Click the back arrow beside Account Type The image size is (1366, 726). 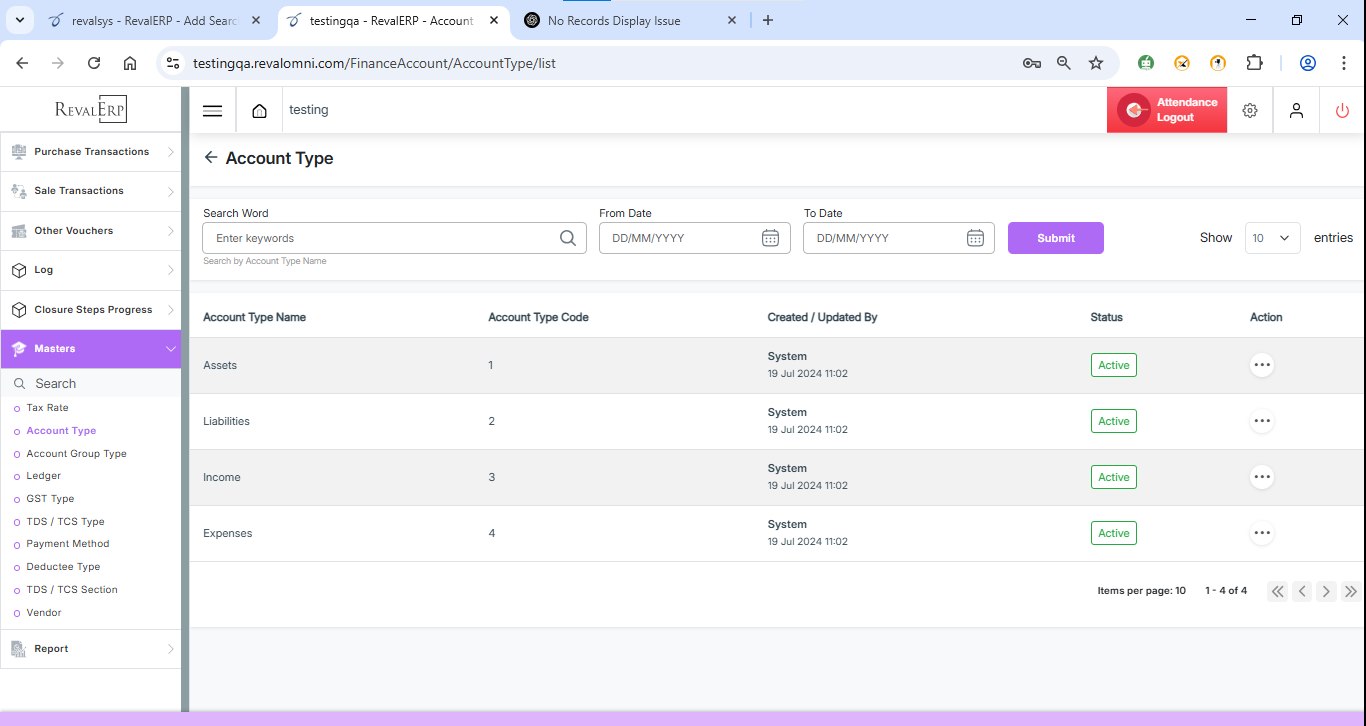click(x=210, y=158)
